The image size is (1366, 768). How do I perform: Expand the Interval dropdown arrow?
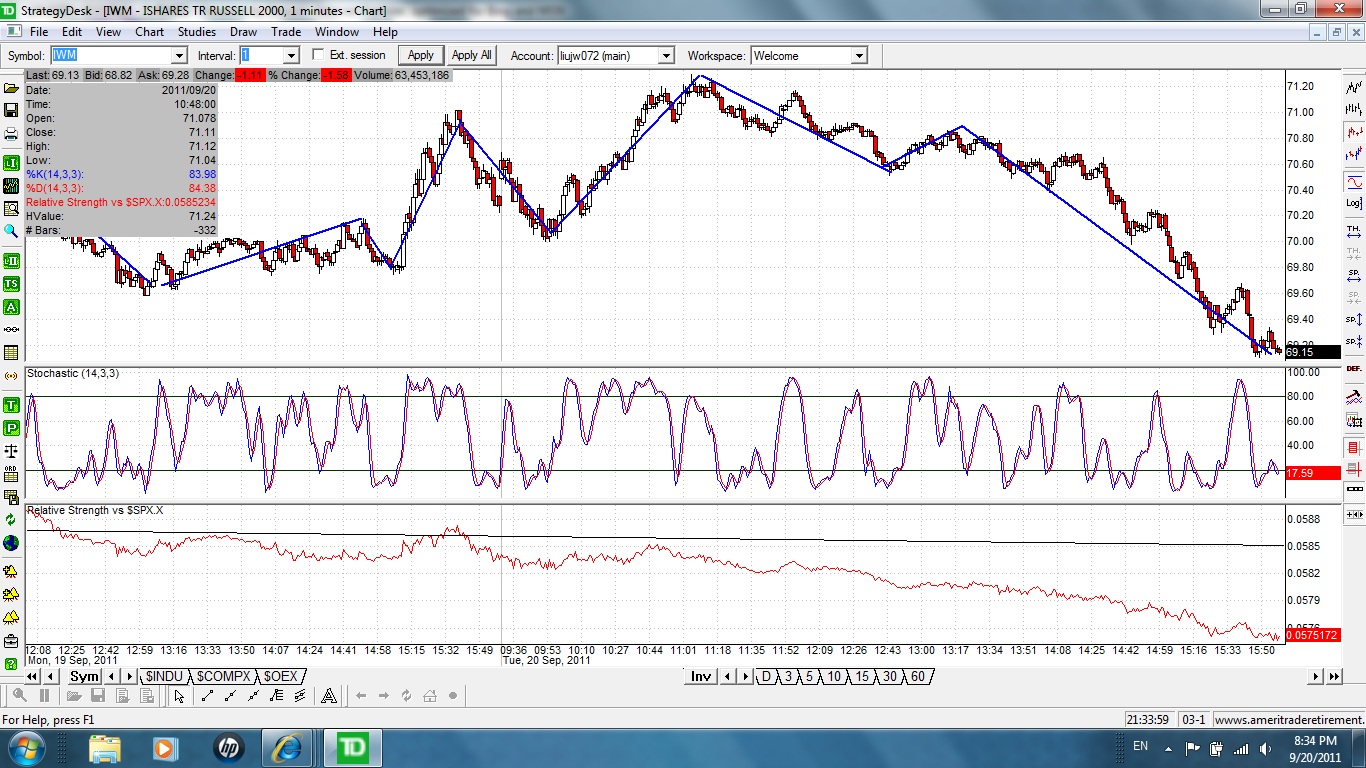(291, 56)
